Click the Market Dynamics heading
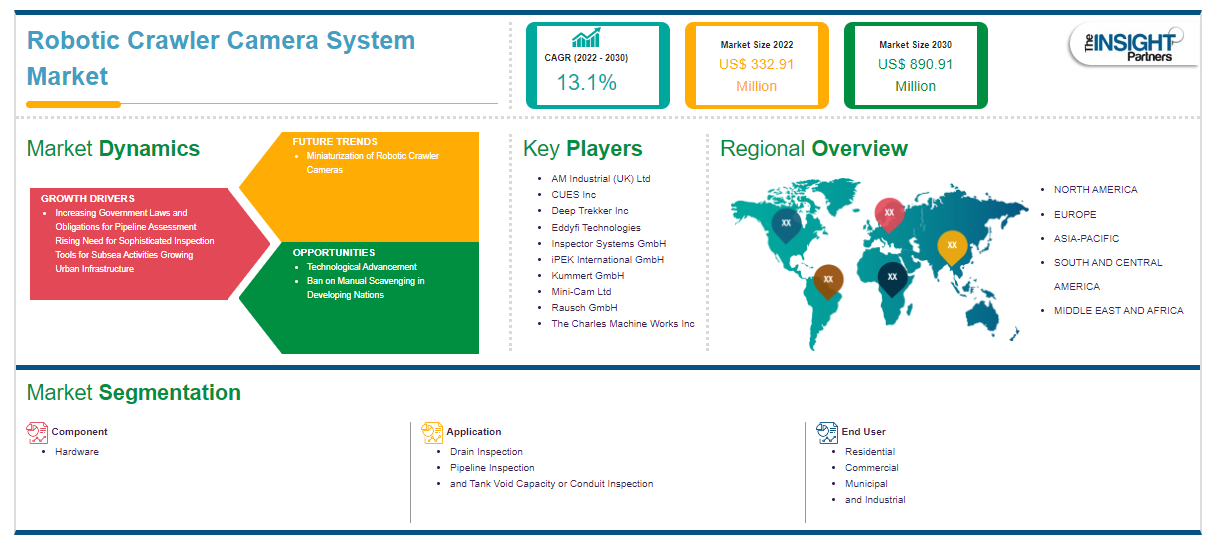1213x543 pixels. click(113, 149)
